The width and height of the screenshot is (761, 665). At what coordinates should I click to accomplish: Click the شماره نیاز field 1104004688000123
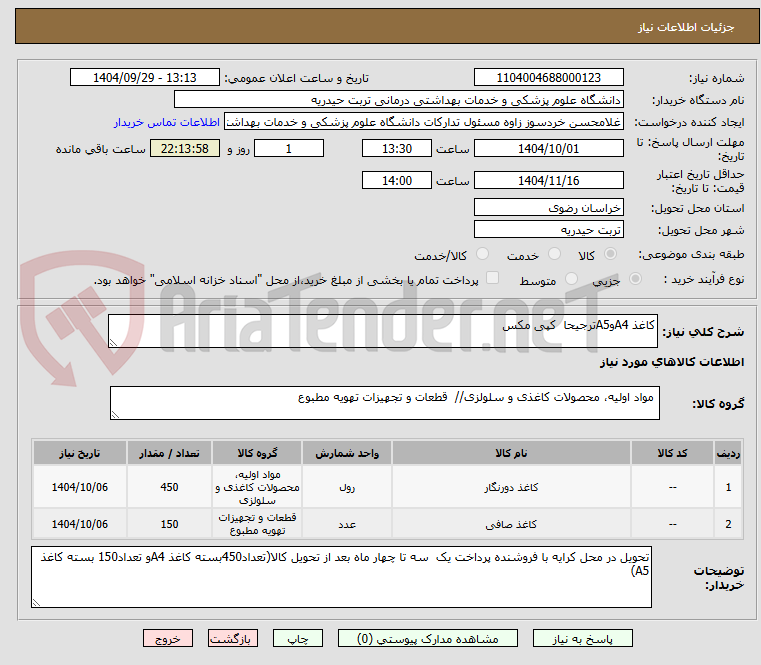548,77
